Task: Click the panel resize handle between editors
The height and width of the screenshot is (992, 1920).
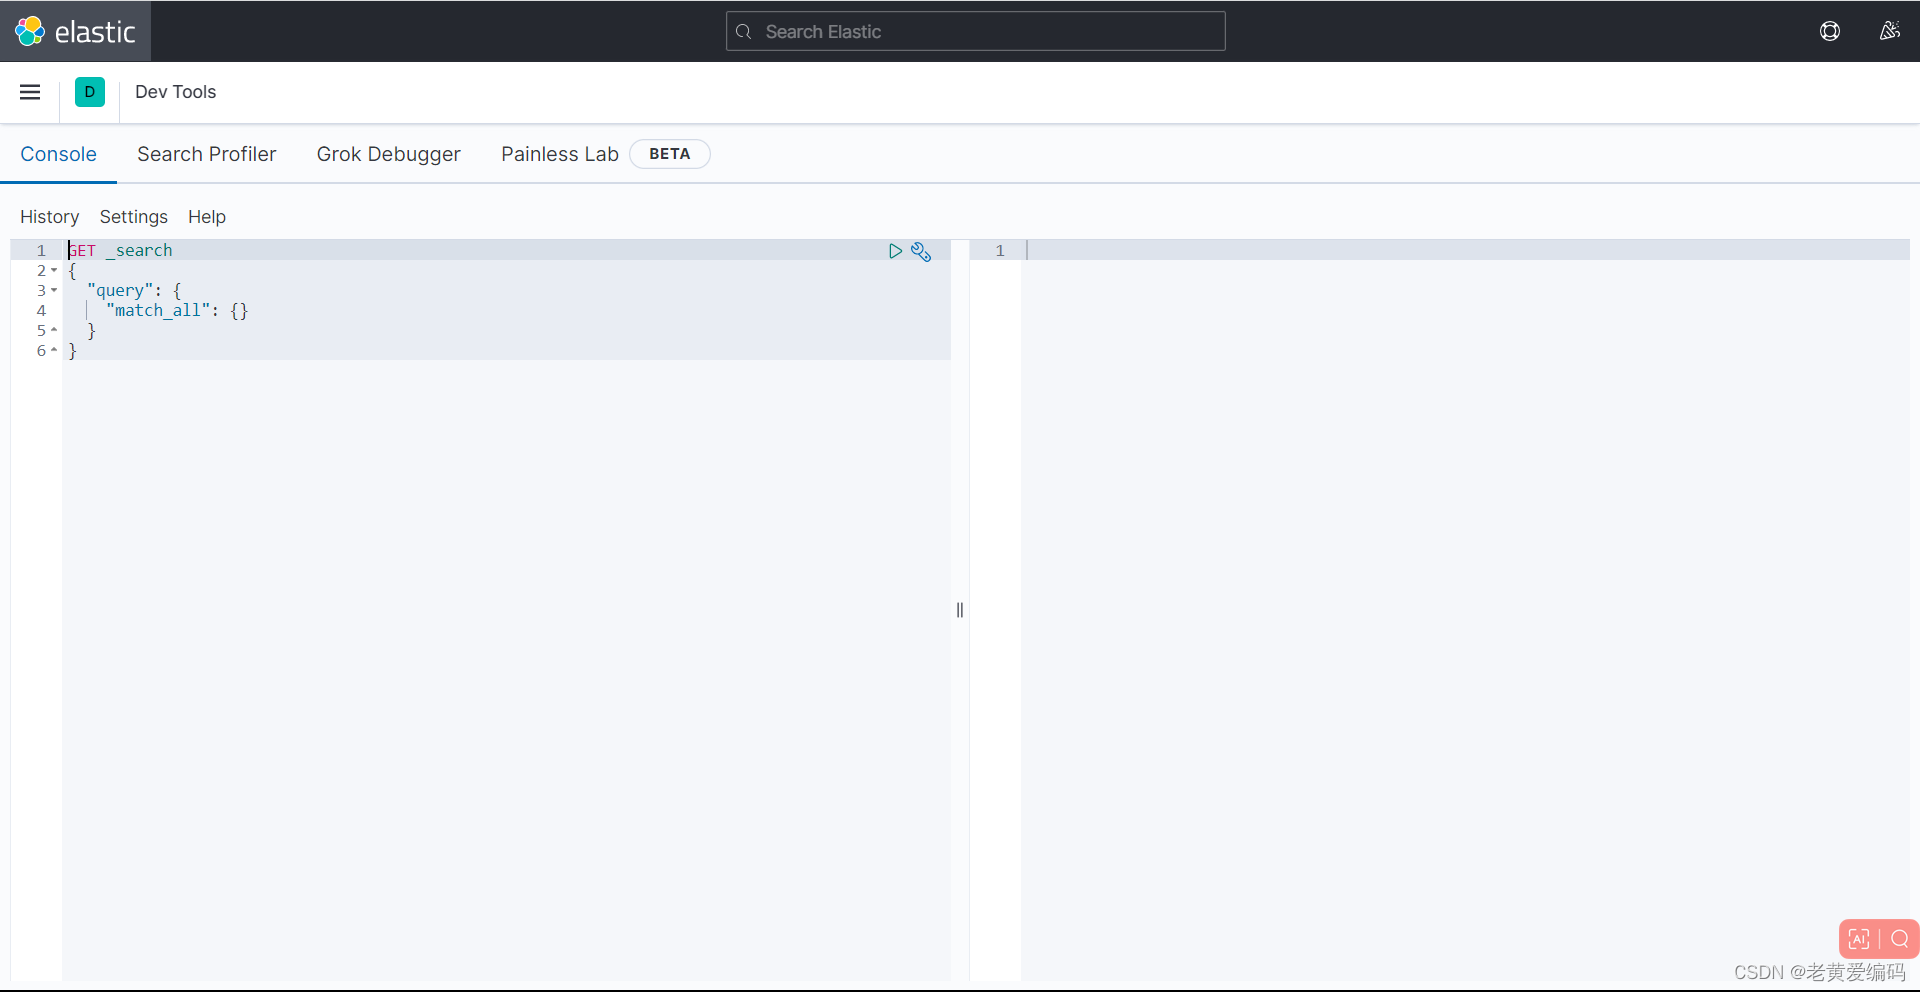Action: tap(960, 610)
